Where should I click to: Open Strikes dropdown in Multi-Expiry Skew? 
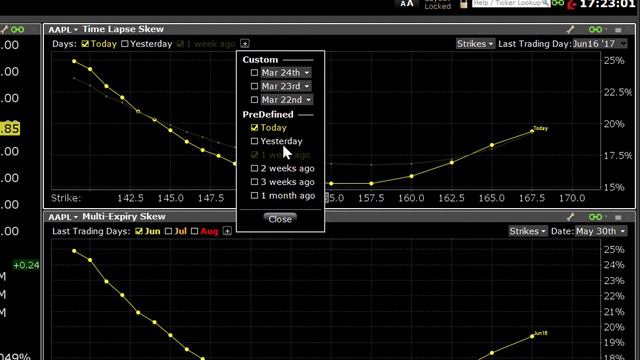pyautogui.click(x=527, y=231)
